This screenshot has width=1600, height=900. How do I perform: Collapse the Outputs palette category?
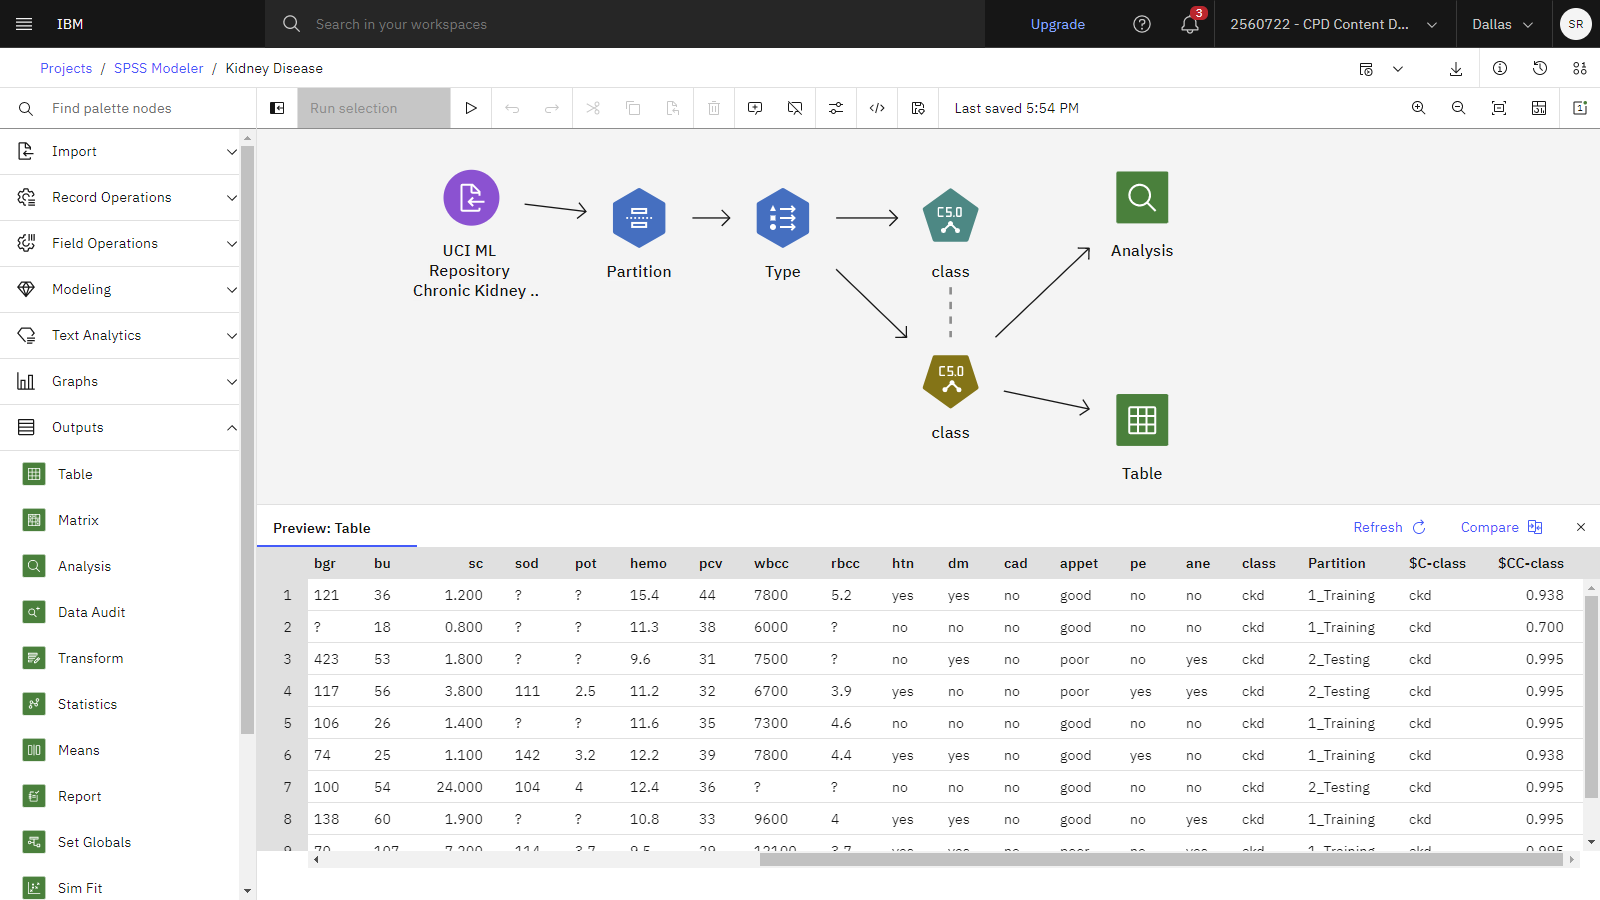coord(120,428)
